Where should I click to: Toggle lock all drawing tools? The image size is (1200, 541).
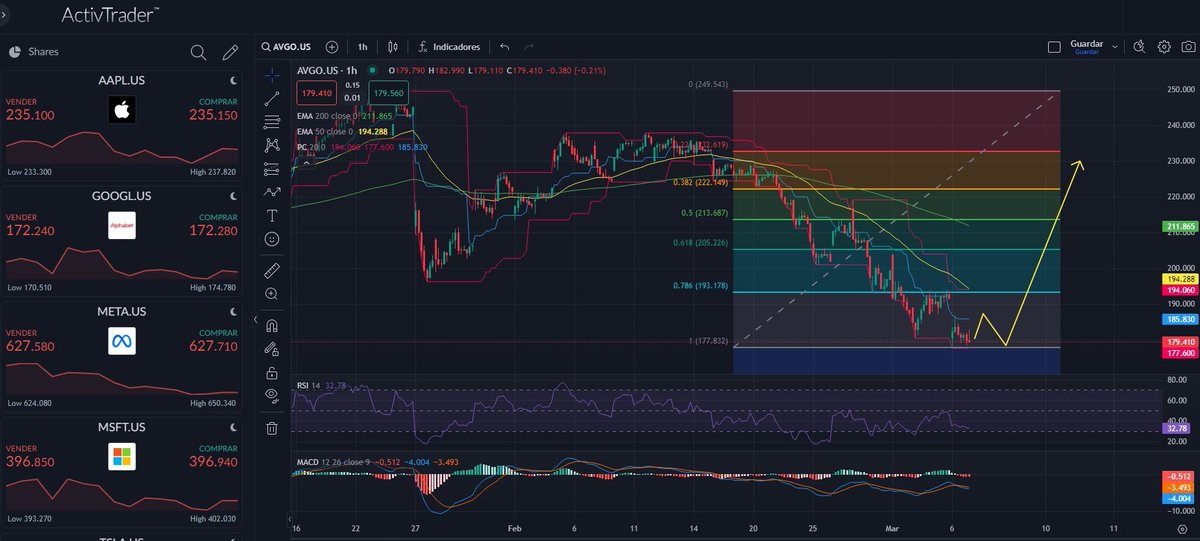coord(271,372)
